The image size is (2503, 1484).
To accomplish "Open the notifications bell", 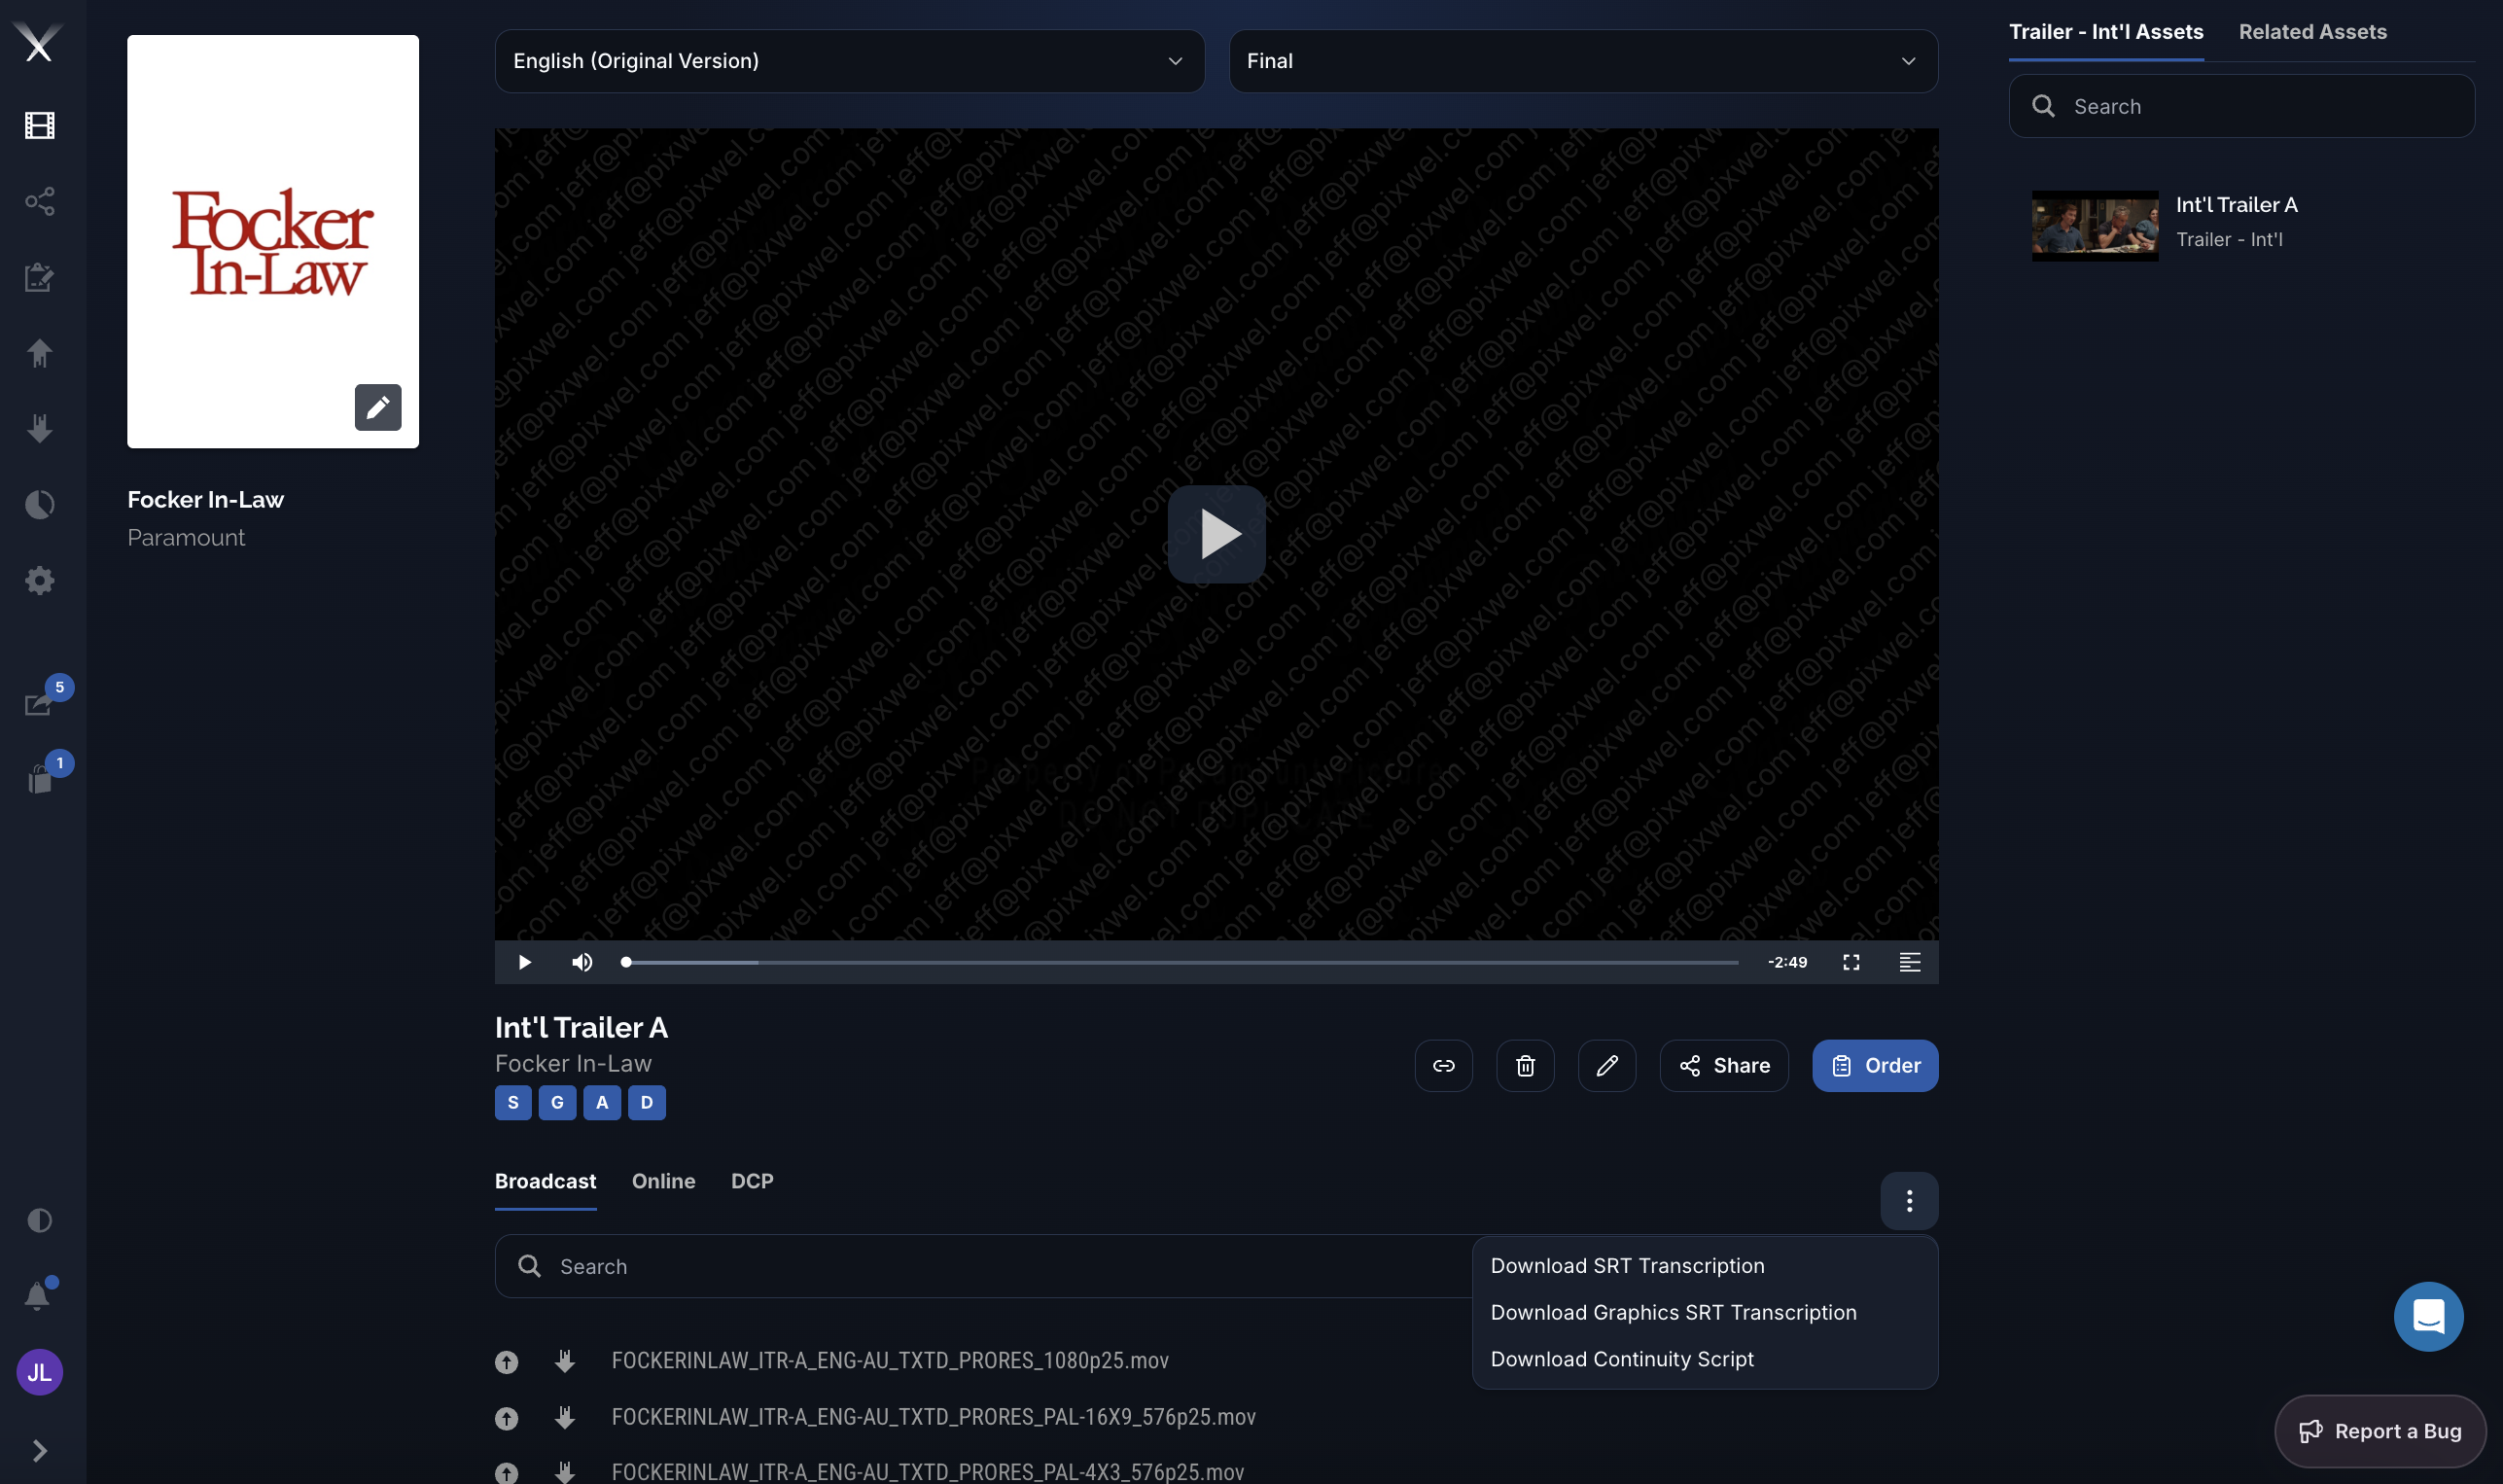I will (38, 1296).
